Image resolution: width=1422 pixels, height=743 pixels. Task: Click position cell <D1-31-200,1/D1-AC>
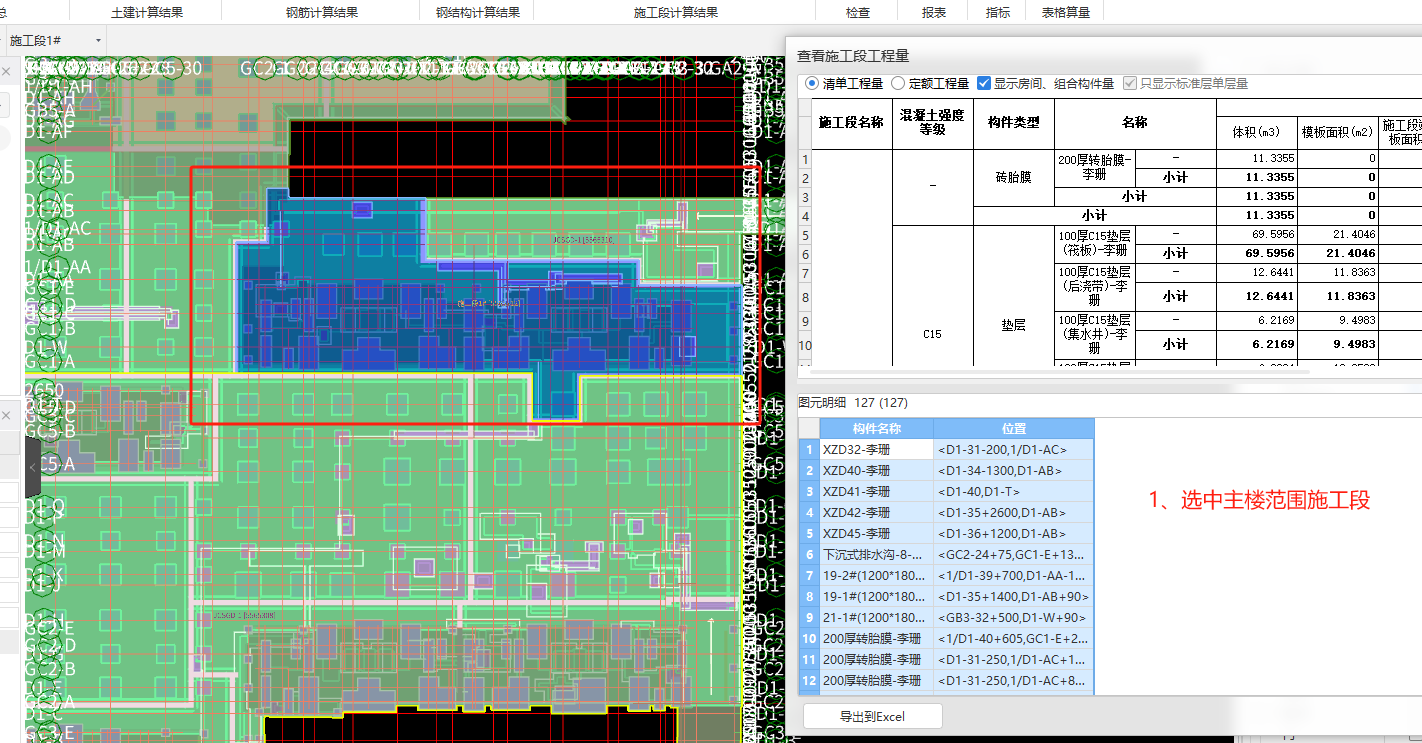click(1014, 450)
